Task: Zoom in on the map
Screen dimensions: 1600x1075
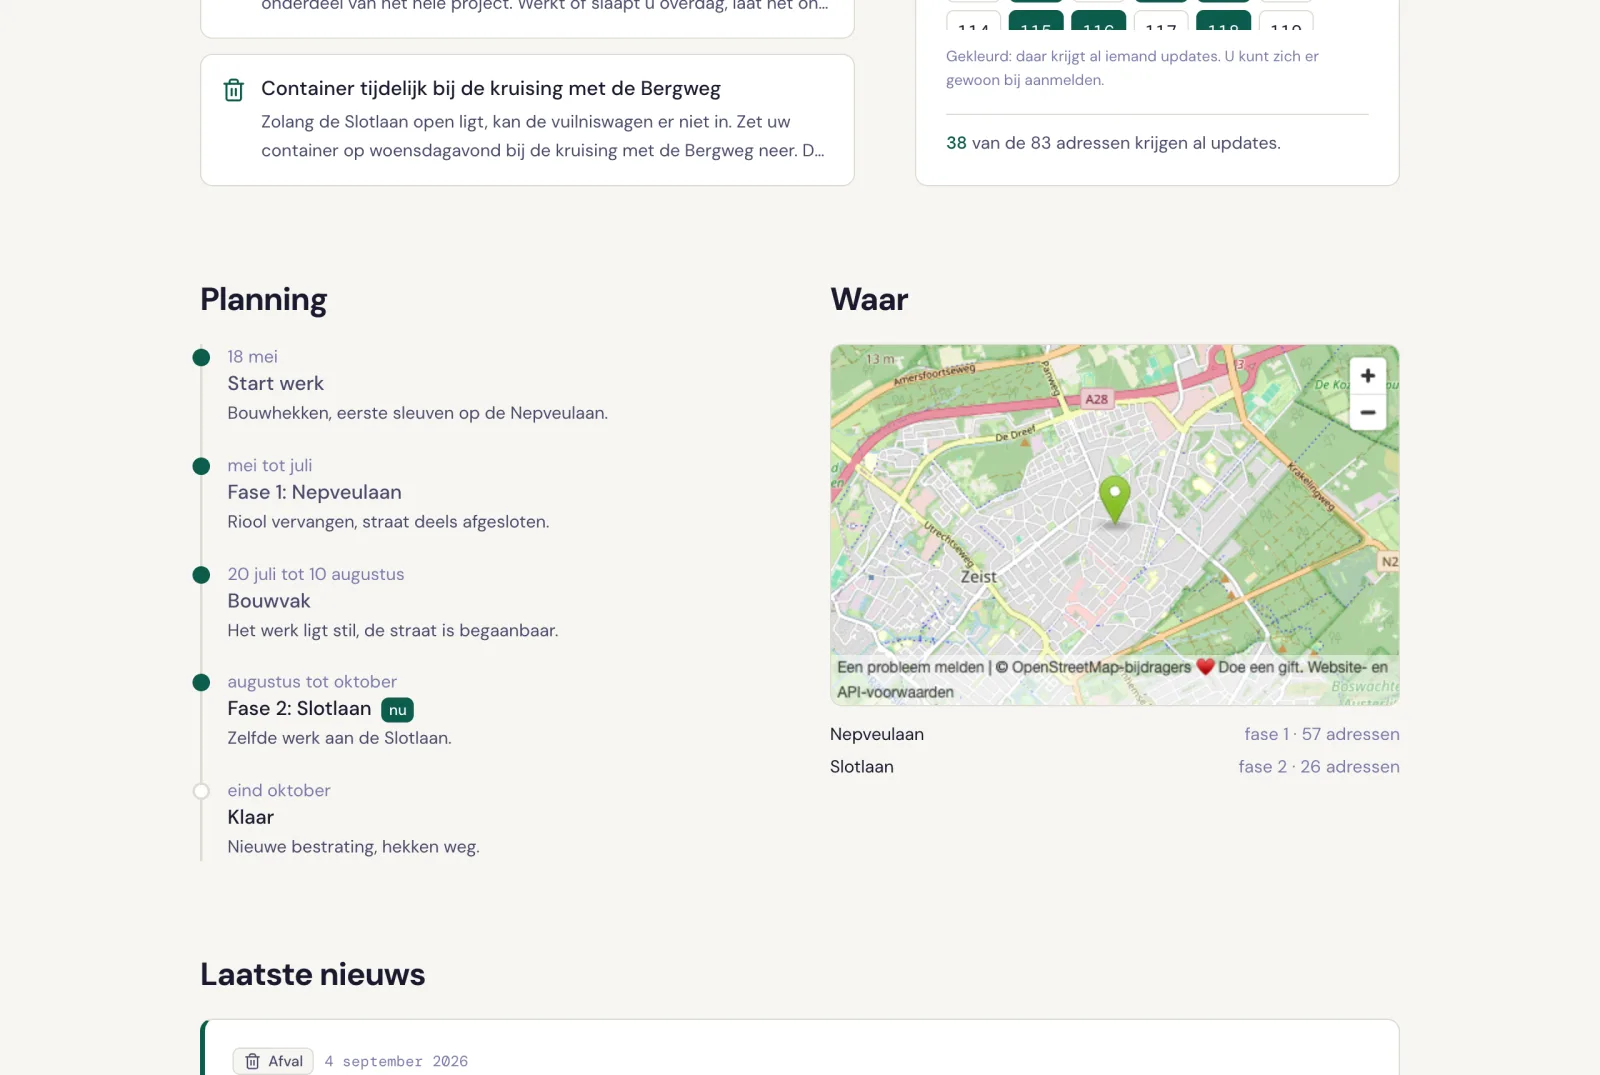Action: pyautogui.click(x=1367, y=376)
